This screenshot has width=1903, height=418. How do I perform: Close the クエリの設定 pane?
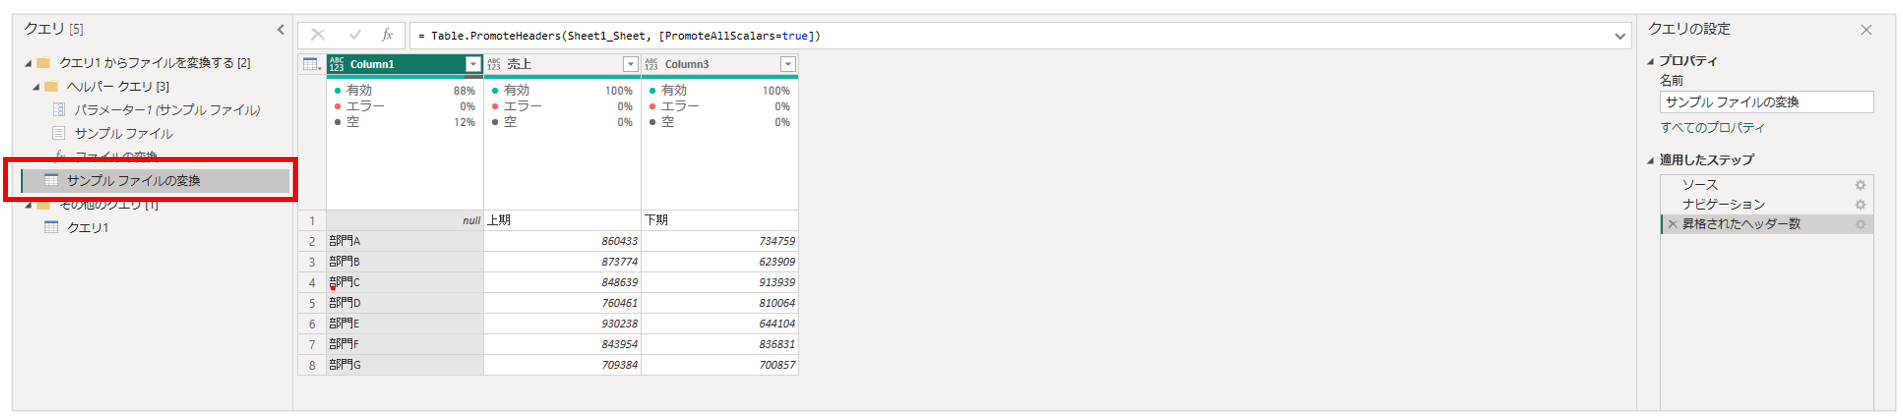click(x=1866, y=30)
